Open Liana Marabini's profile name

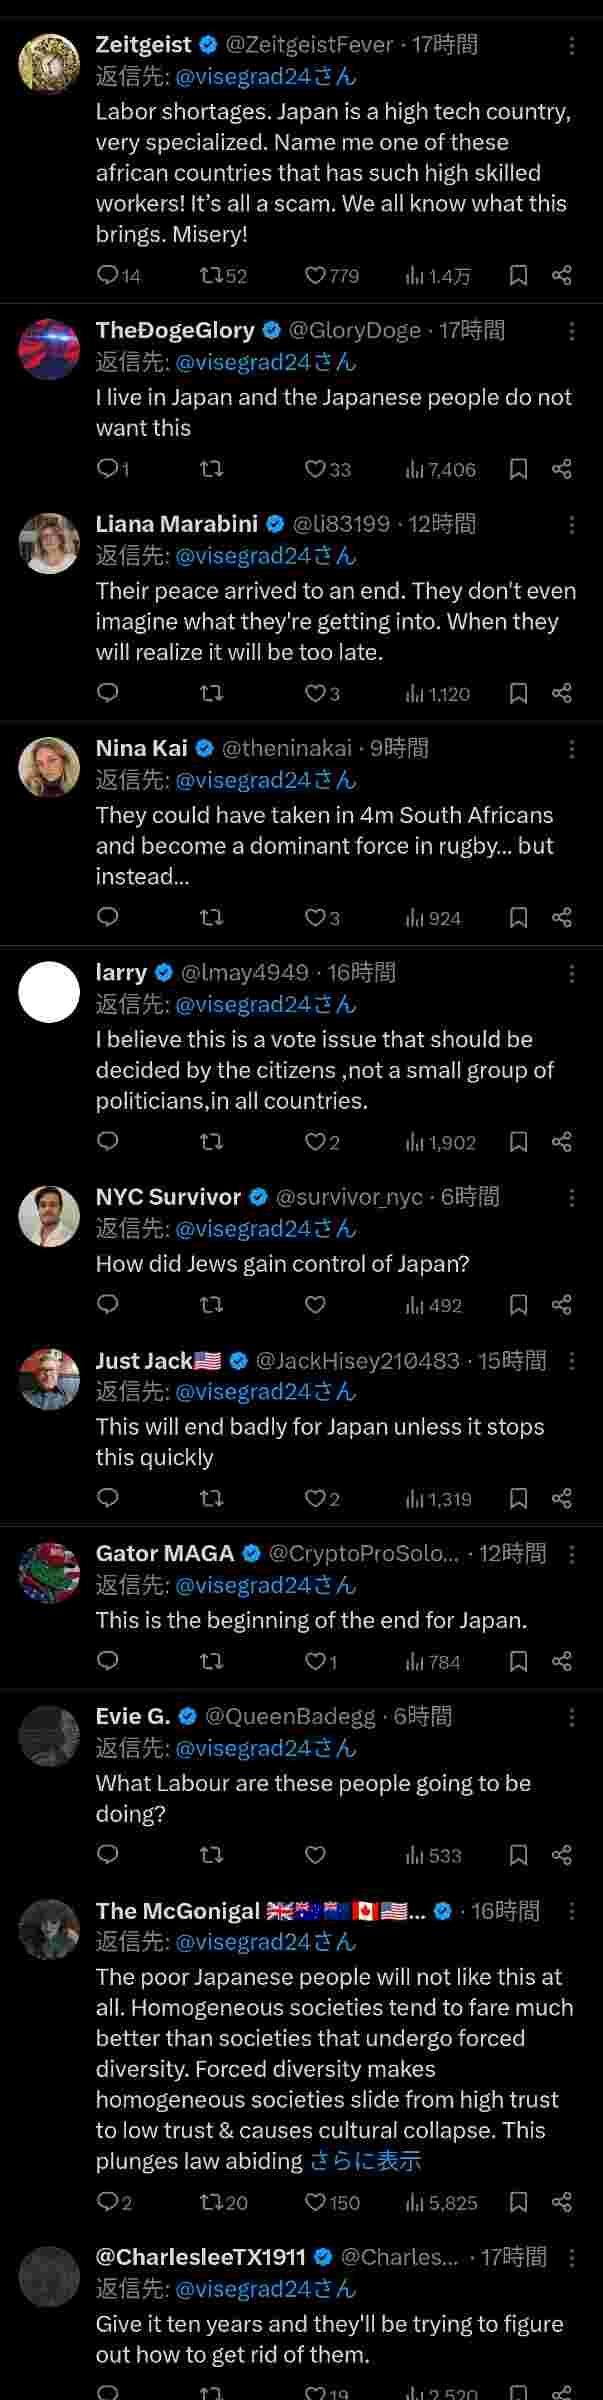point(177,524)
